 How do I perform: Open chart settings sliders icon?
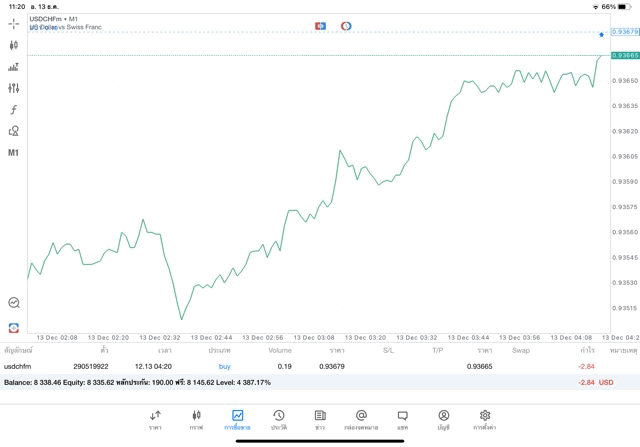pyautogui.click(x=13, y=88)
